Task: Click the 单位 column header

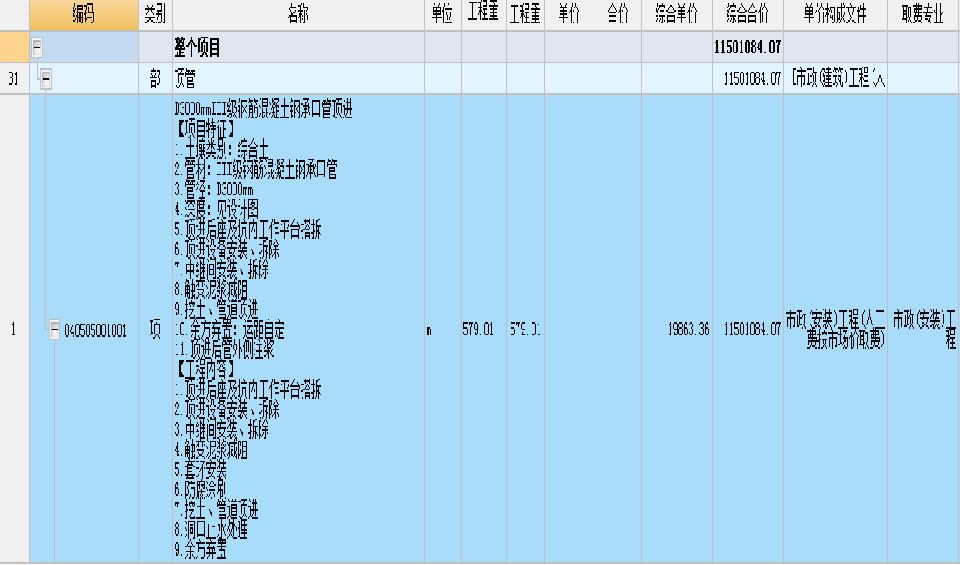Action: tap(443, 15)
